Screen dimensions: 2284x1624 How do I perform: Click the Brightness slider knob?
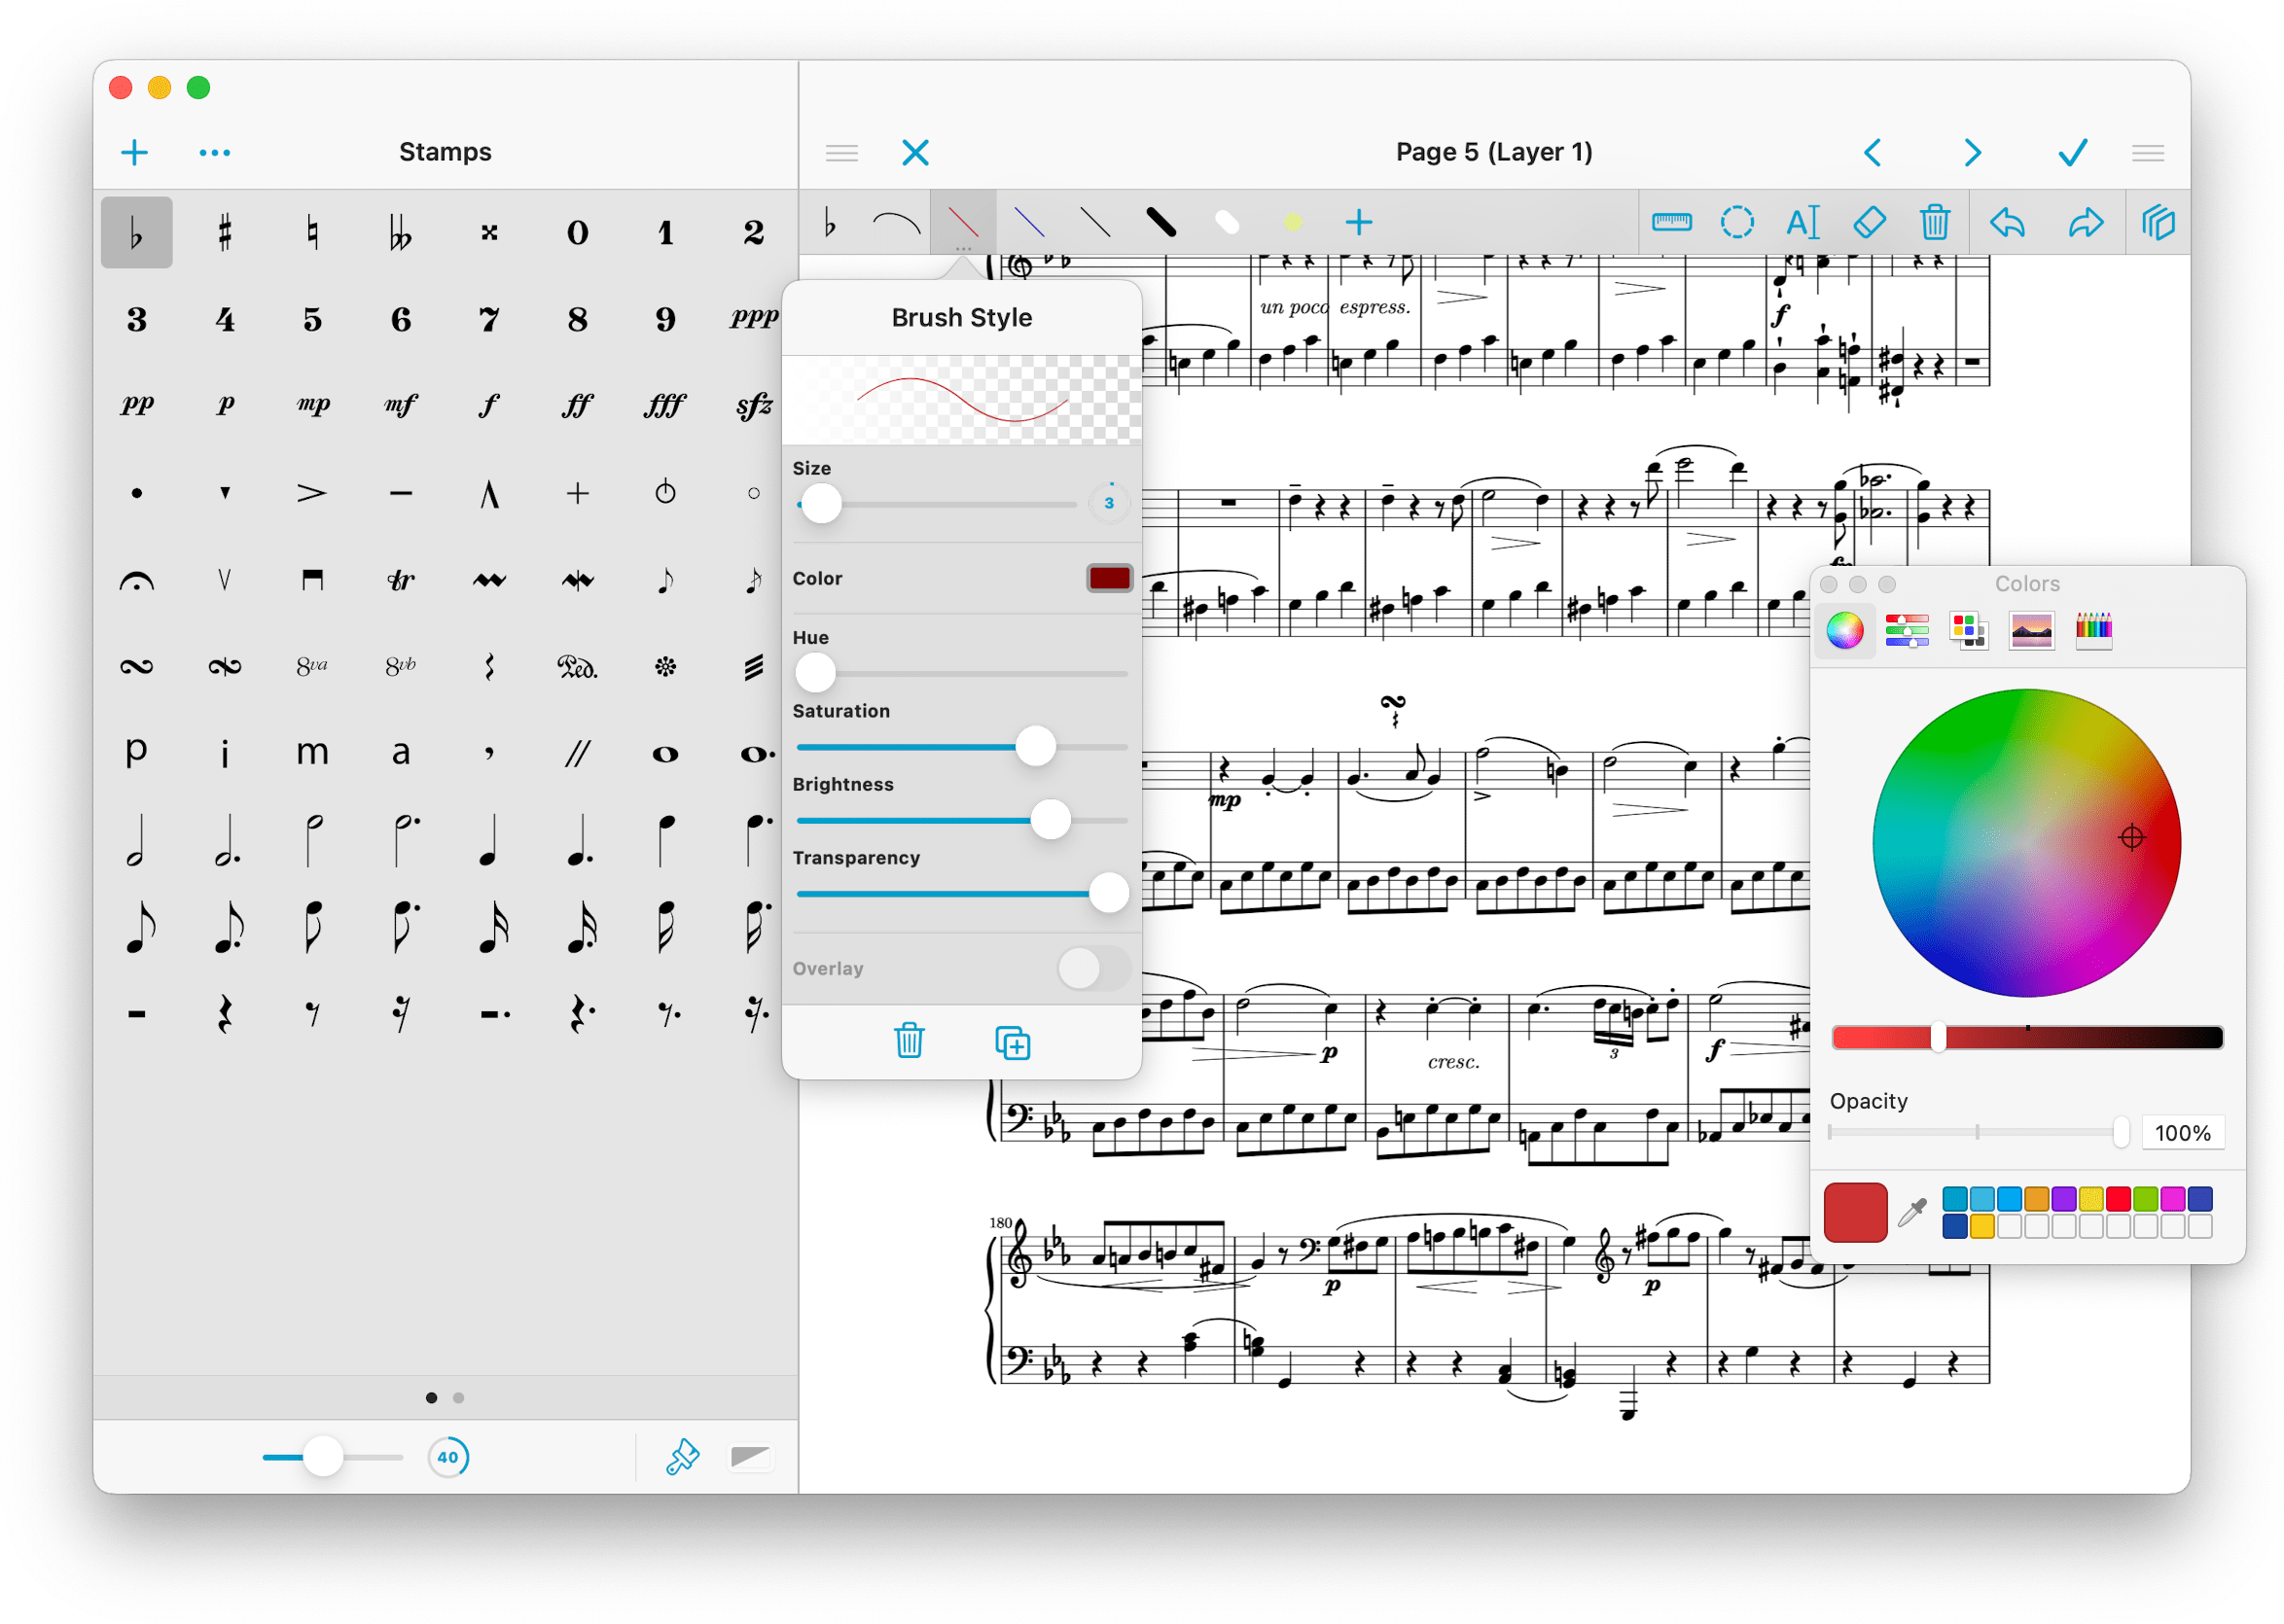pos(1050,820)
